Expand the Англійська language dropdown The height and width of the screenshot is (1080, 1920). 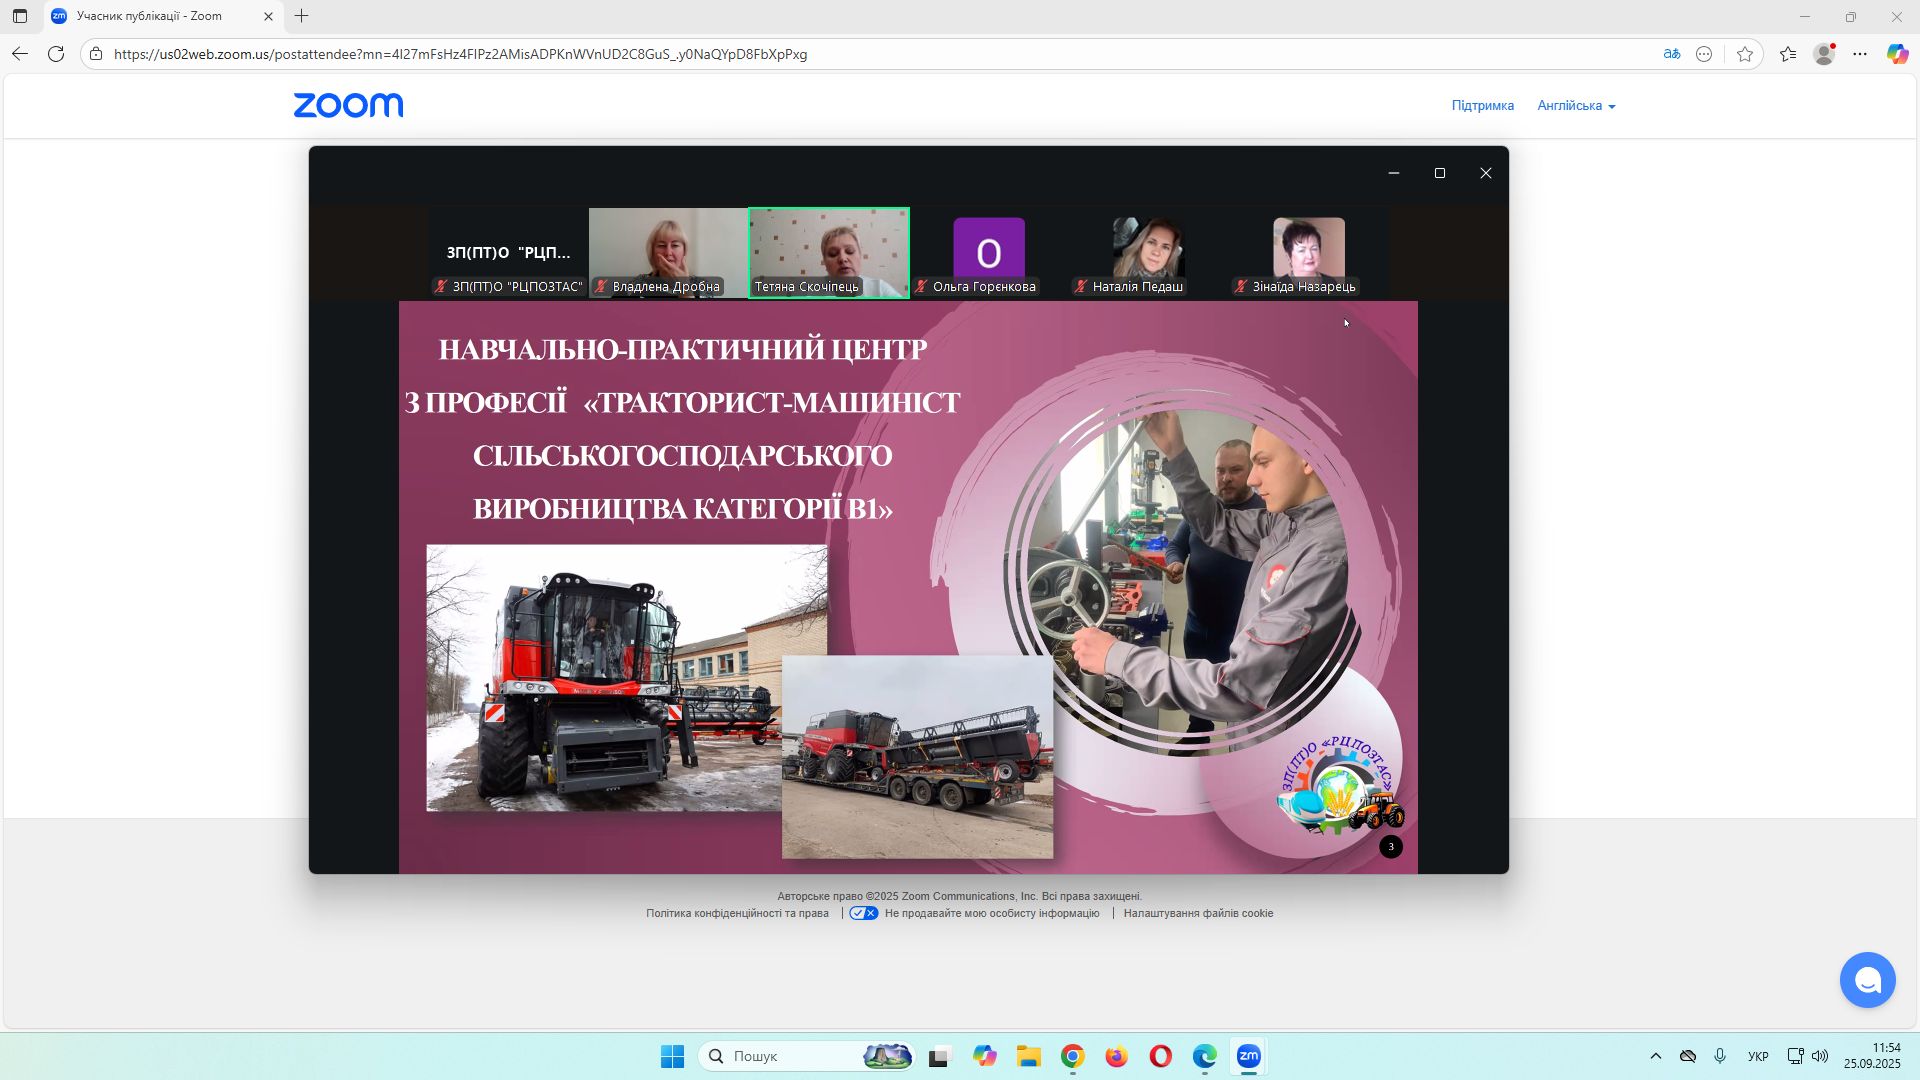click(1576, 105)
